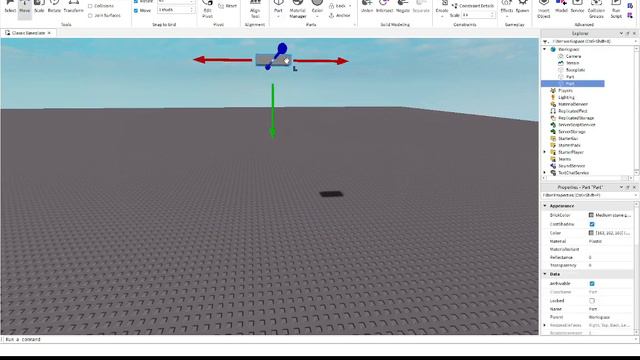640x360 pixels.
Task: Select the Select tool
Action: tap(10, 7)
